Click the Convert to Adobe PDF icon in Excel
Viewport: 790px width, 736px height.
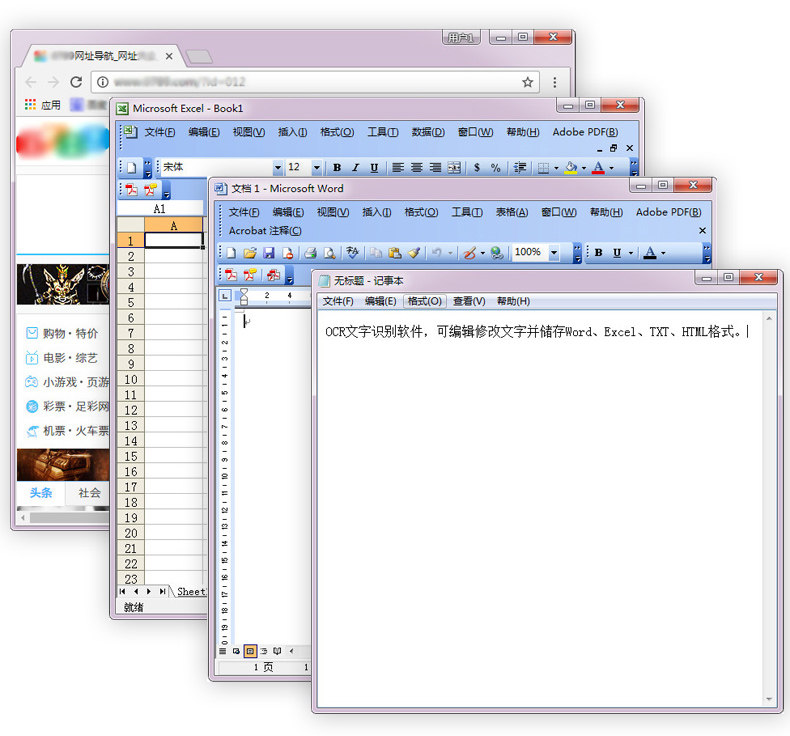[131, 190]
